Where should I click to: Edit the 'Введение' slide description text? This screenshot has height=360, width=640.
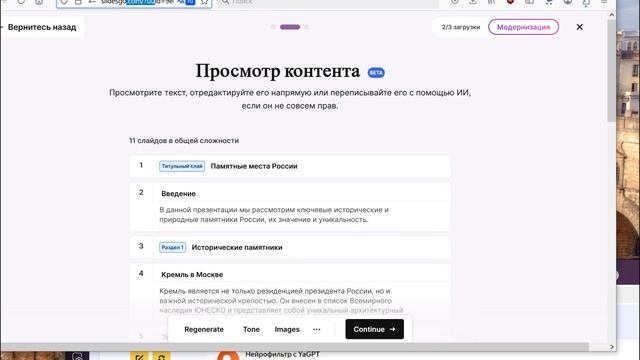tap(274, 215)
